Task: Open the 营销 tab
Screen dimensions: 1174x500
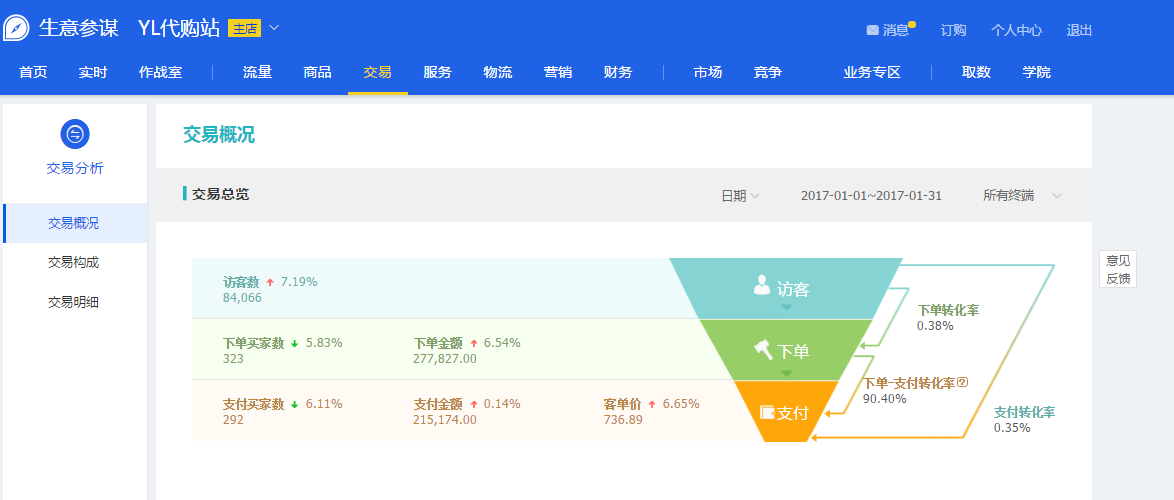Action: click(x=558, y=73)
